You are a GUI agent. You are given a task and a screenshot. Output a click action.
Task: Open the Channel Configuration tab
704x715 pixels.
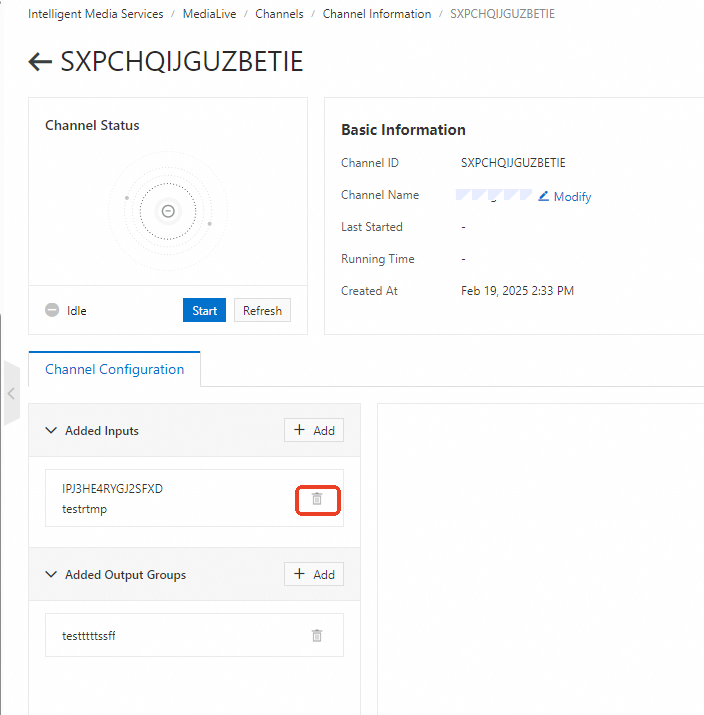114,369
